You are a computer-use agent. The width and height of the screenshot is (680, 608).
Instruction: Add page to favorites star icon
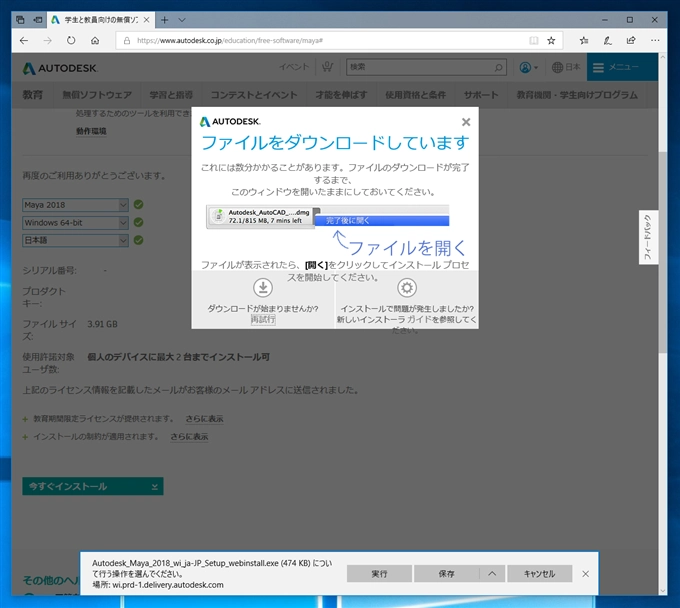[551, 40]
